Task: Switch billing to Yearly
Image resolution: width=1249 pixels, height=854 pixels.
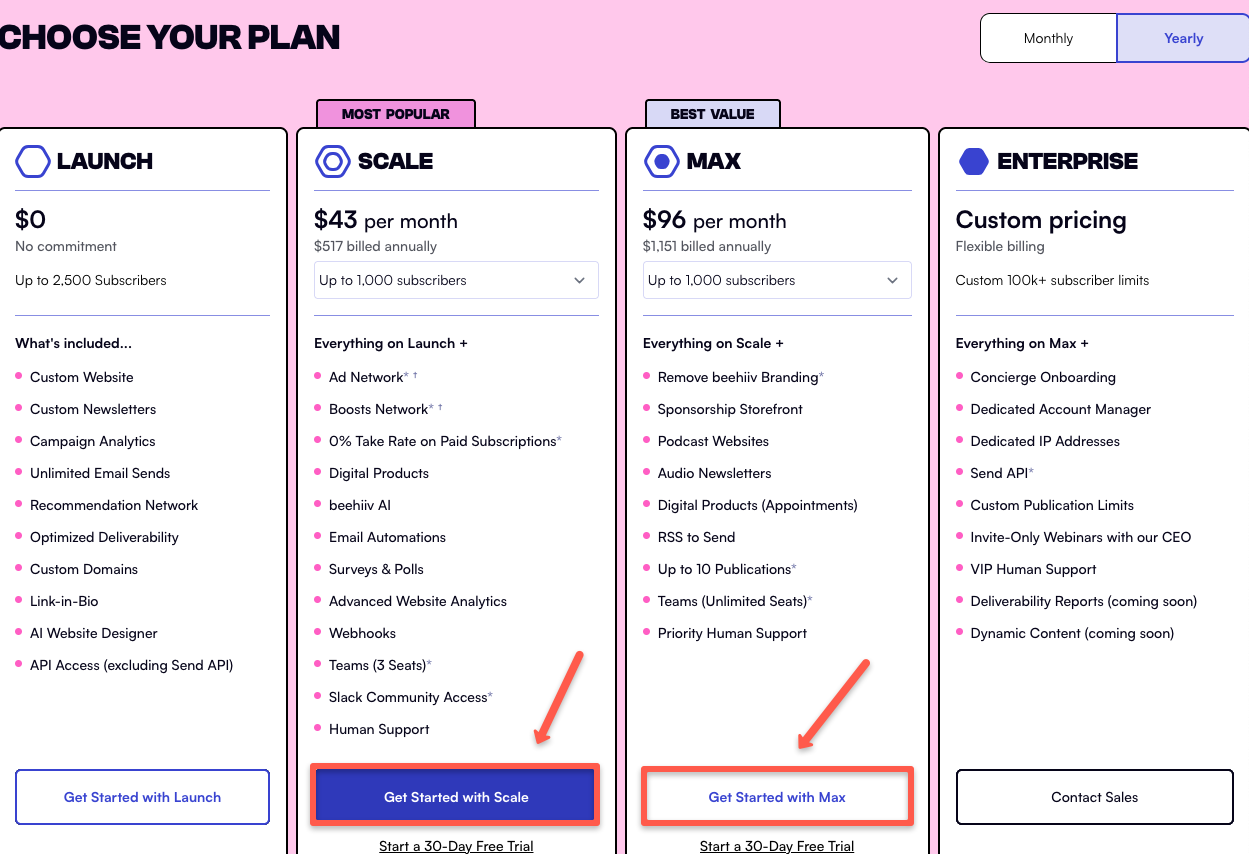Action: pos(1183,37)
